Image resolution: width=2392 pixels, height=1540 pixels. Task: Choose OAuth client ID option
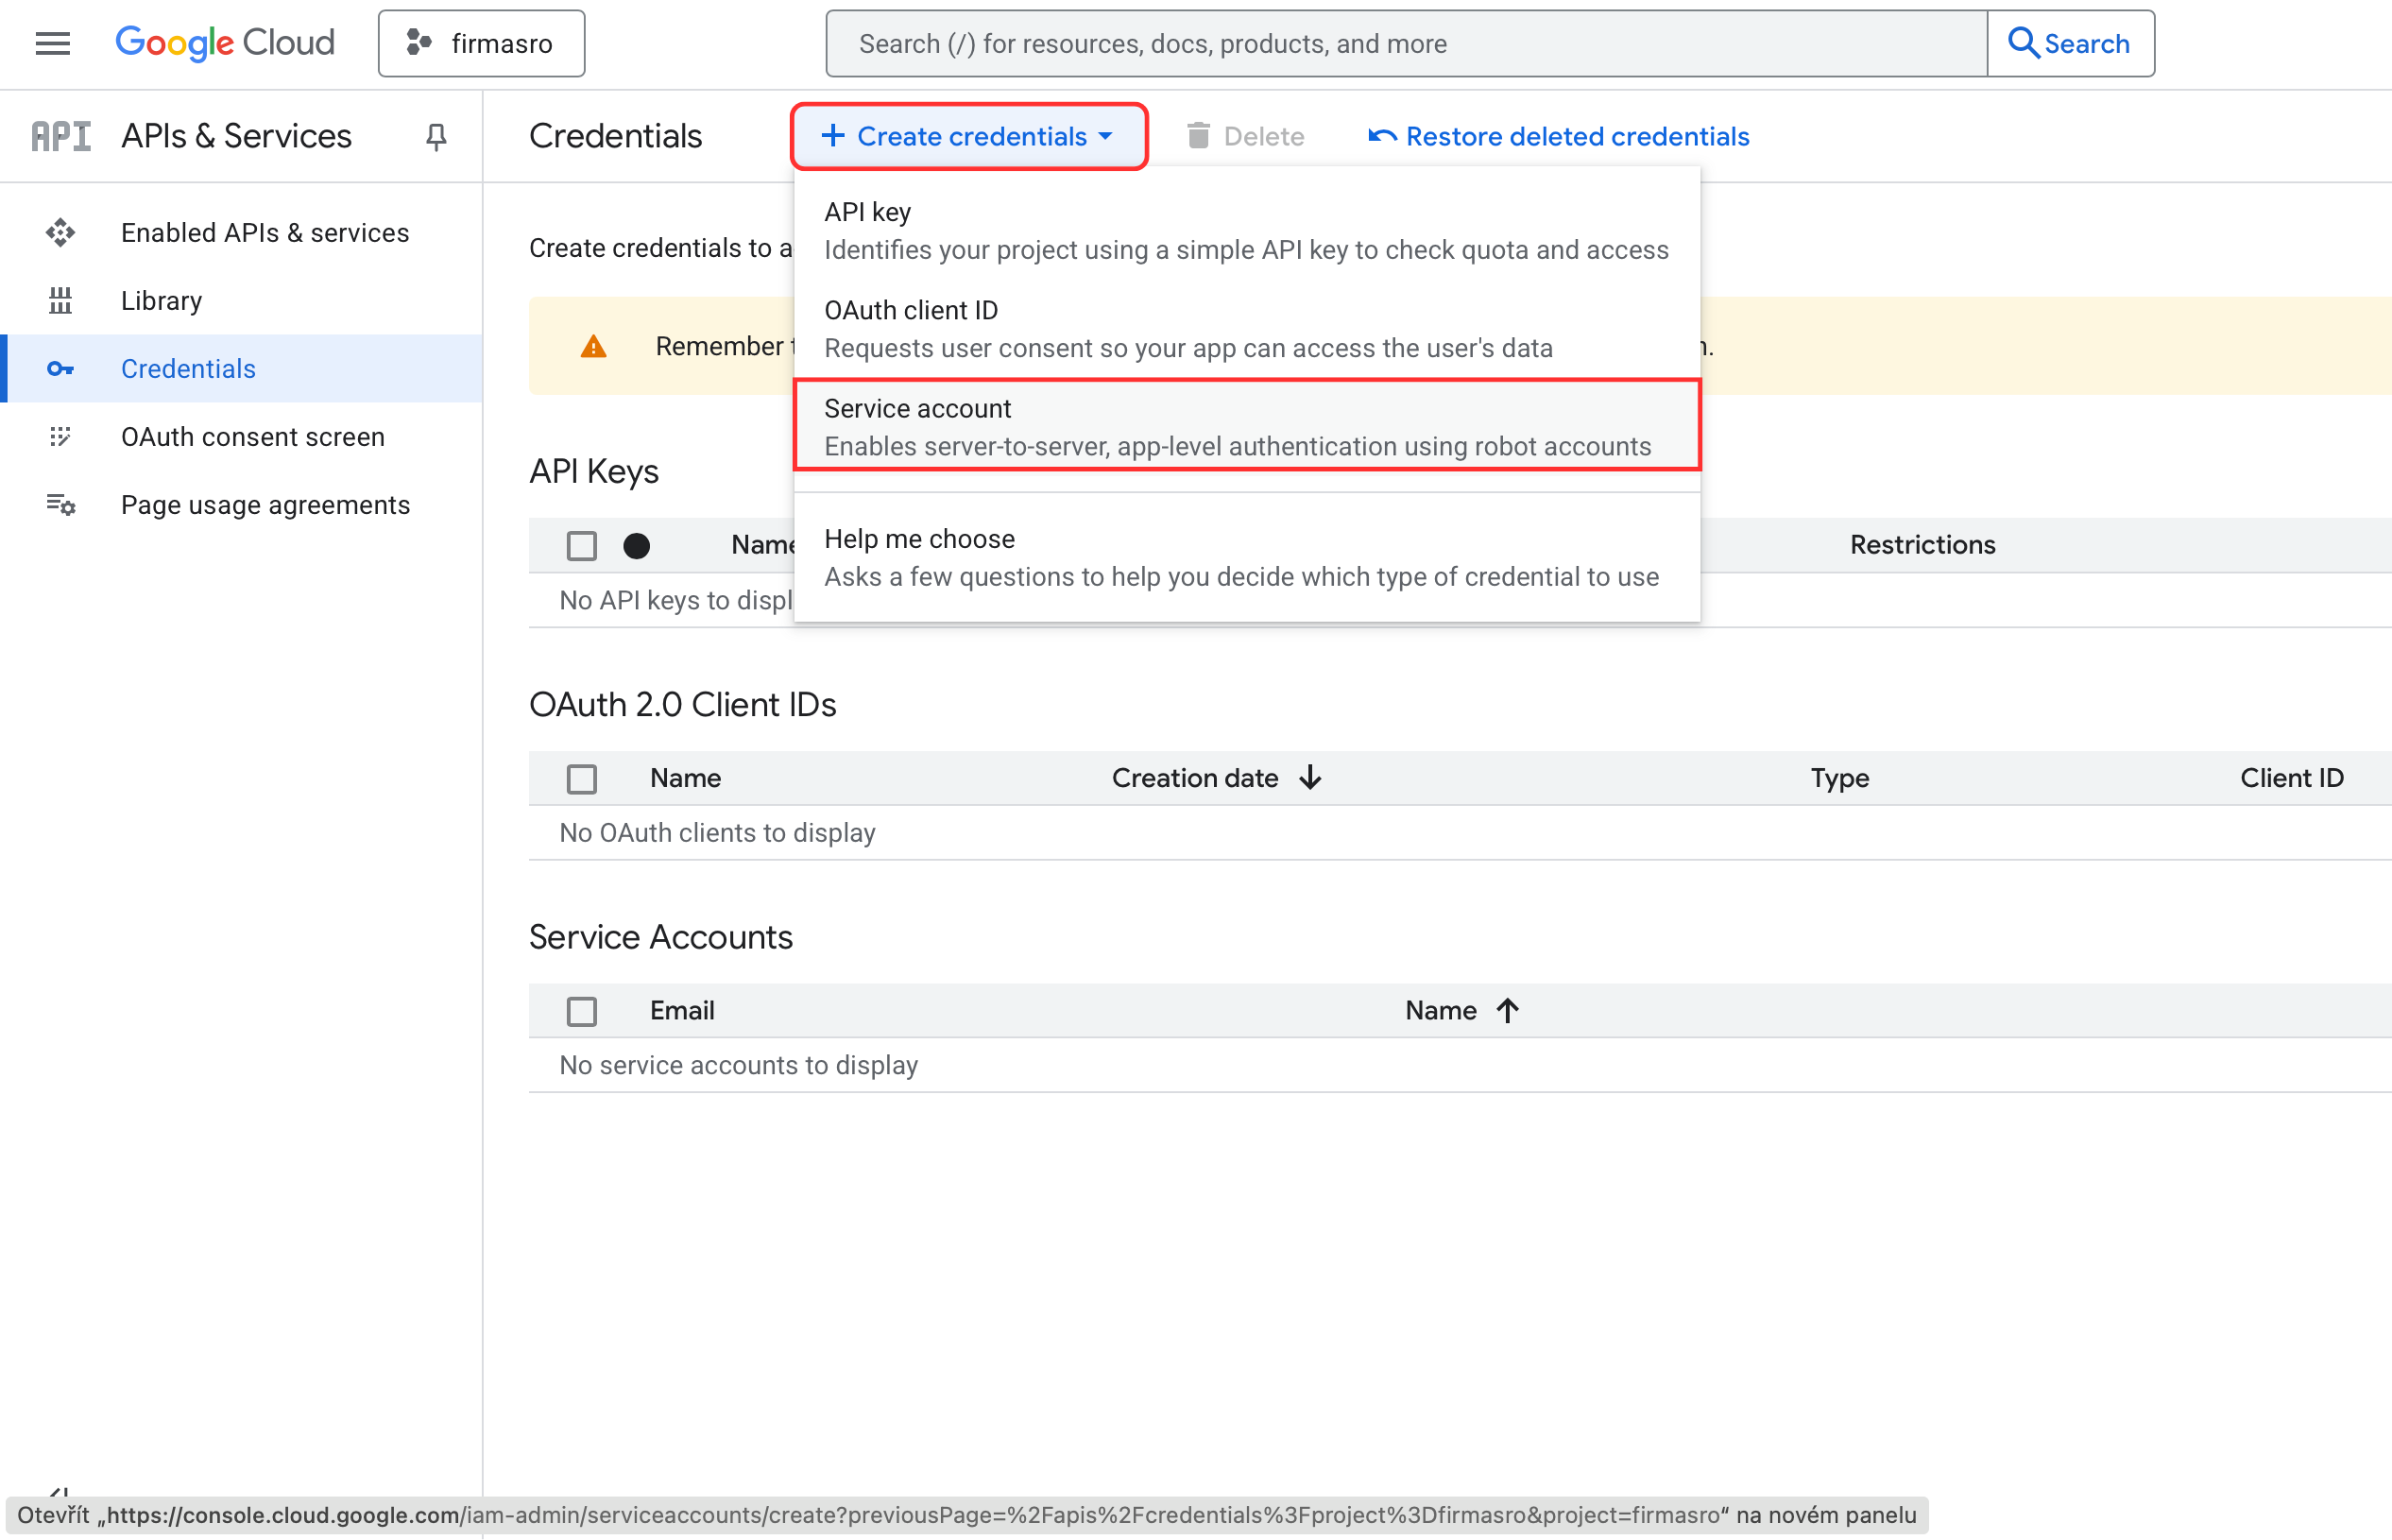click(1247, 329)
